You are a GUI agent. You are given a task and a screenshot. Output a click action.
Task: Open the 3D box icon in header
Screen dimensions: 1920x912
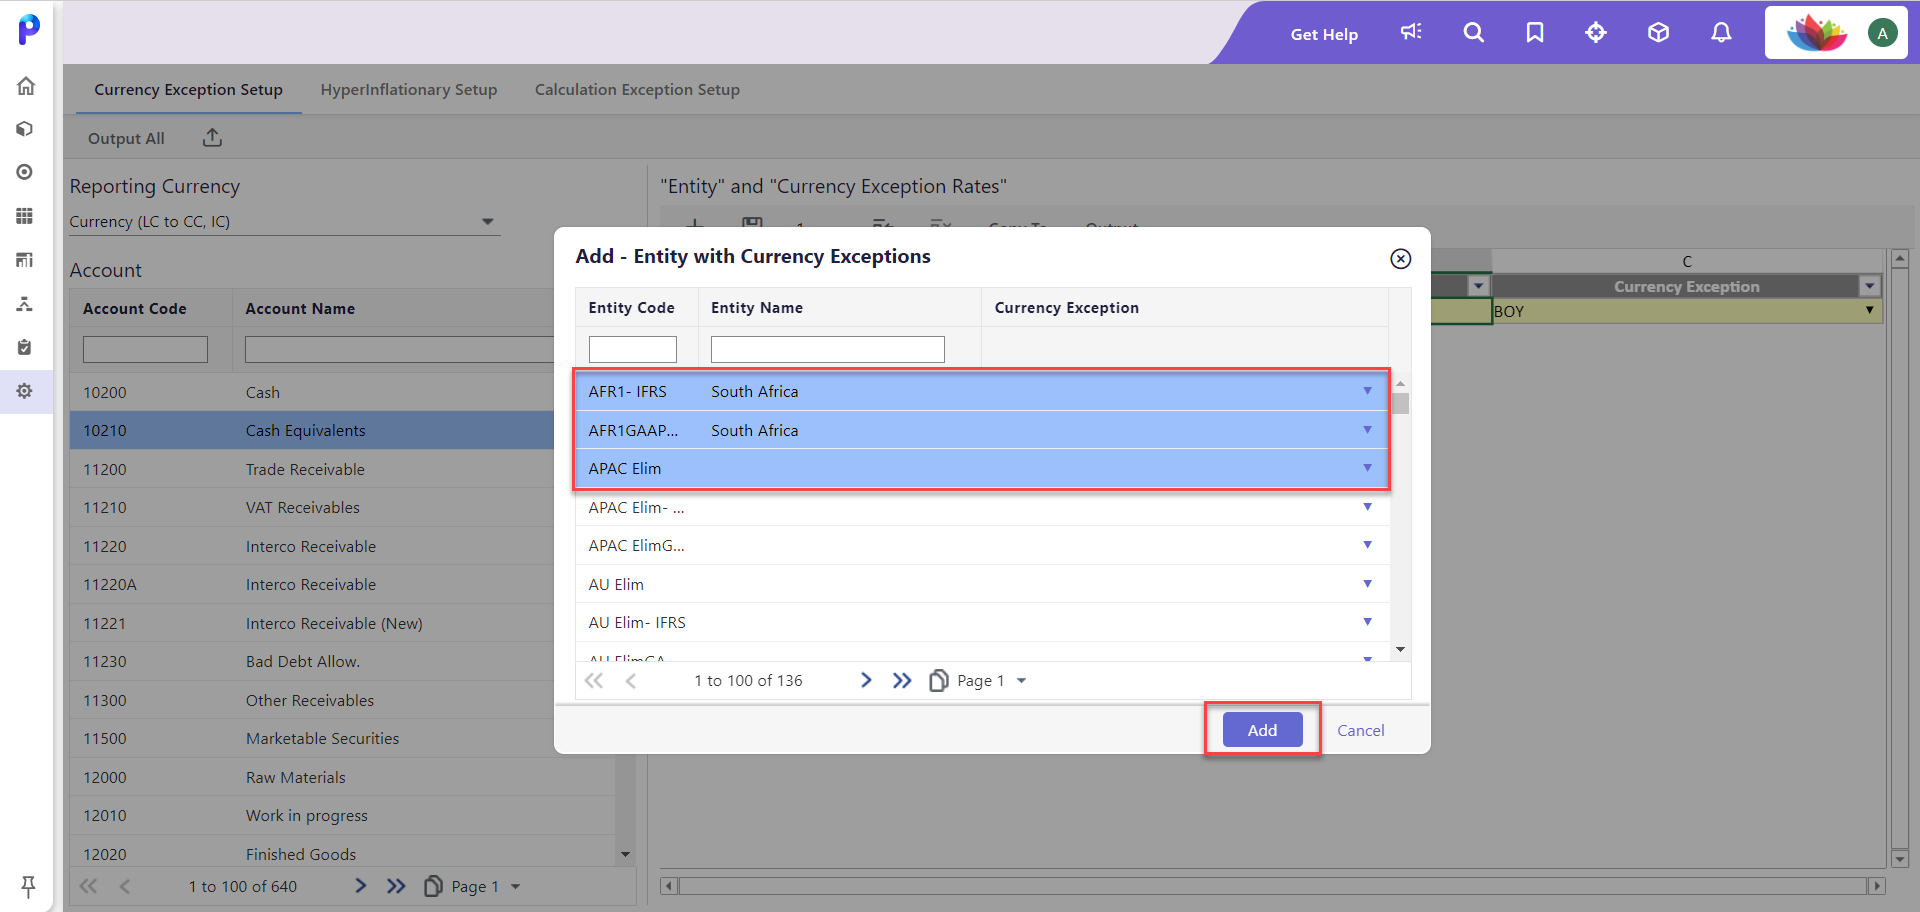coord(1658,32)
